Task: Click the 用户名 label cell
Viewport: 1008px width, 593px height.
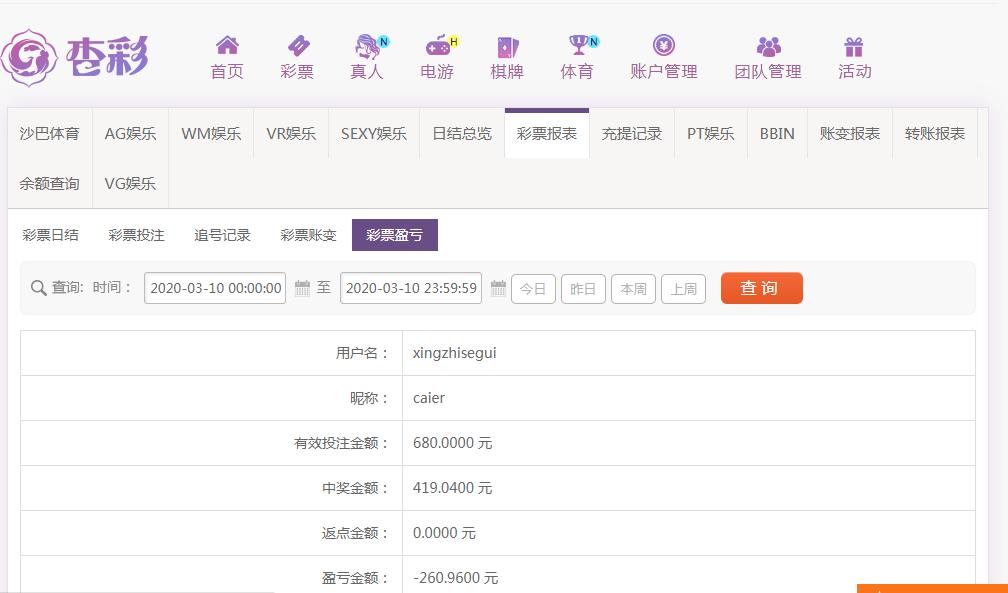Action: [x=212, y=353]
